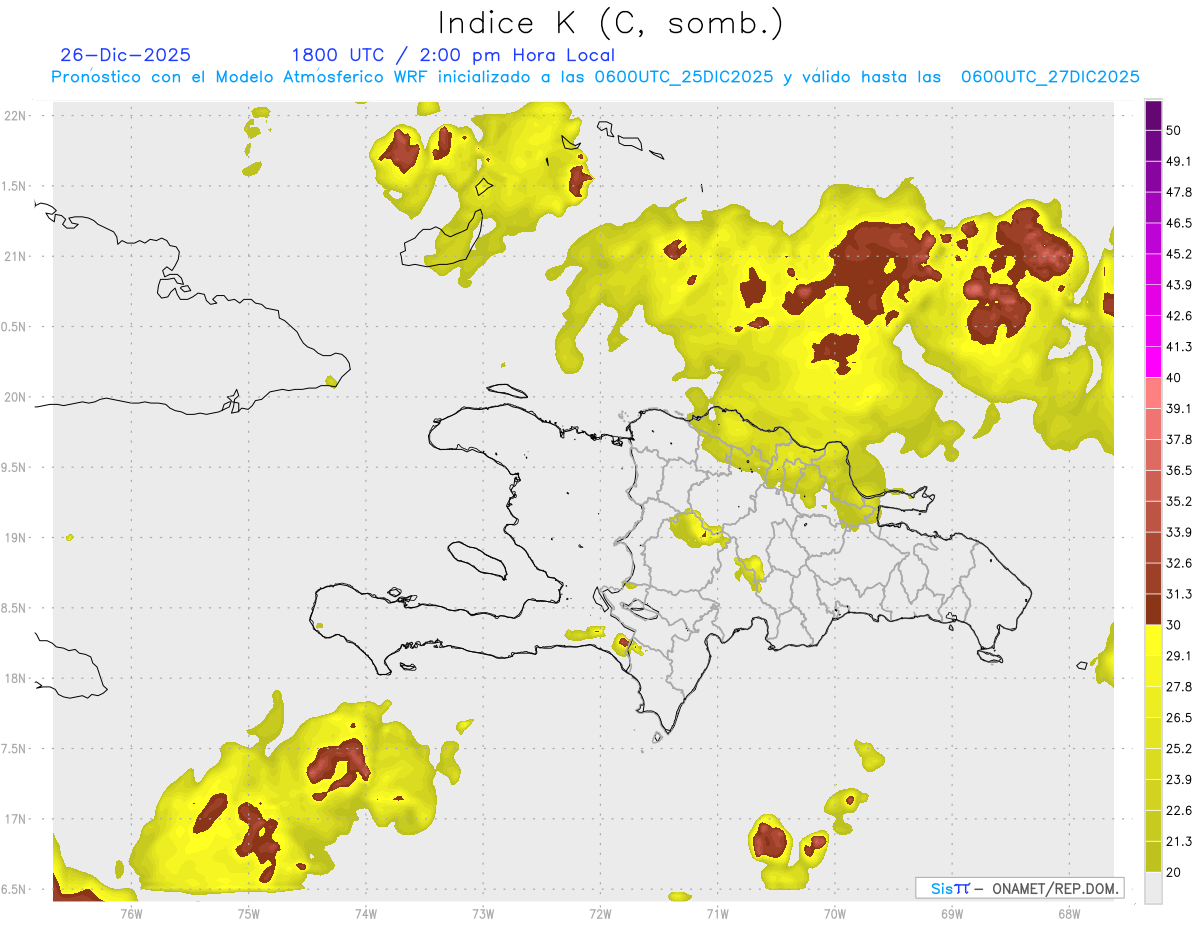Click the "19N" latitude label
The height and width of the screenshot is (927, 1200).
click(15, 537)
